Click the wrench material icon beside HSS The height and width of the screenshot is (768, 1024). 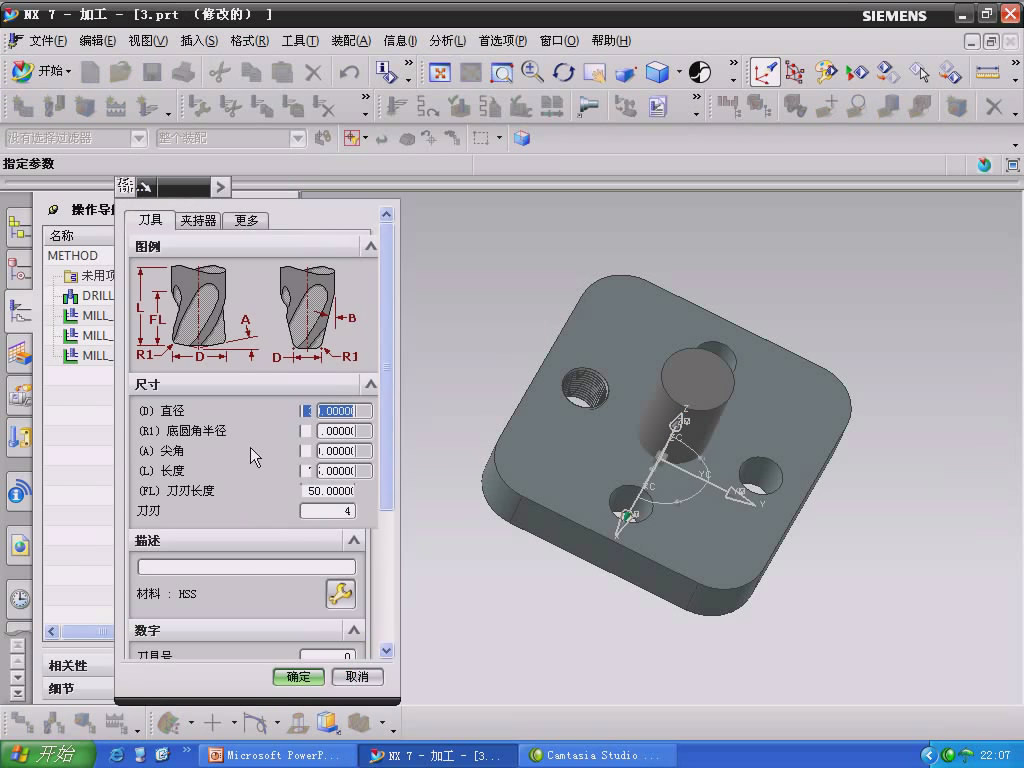(340, 594)
